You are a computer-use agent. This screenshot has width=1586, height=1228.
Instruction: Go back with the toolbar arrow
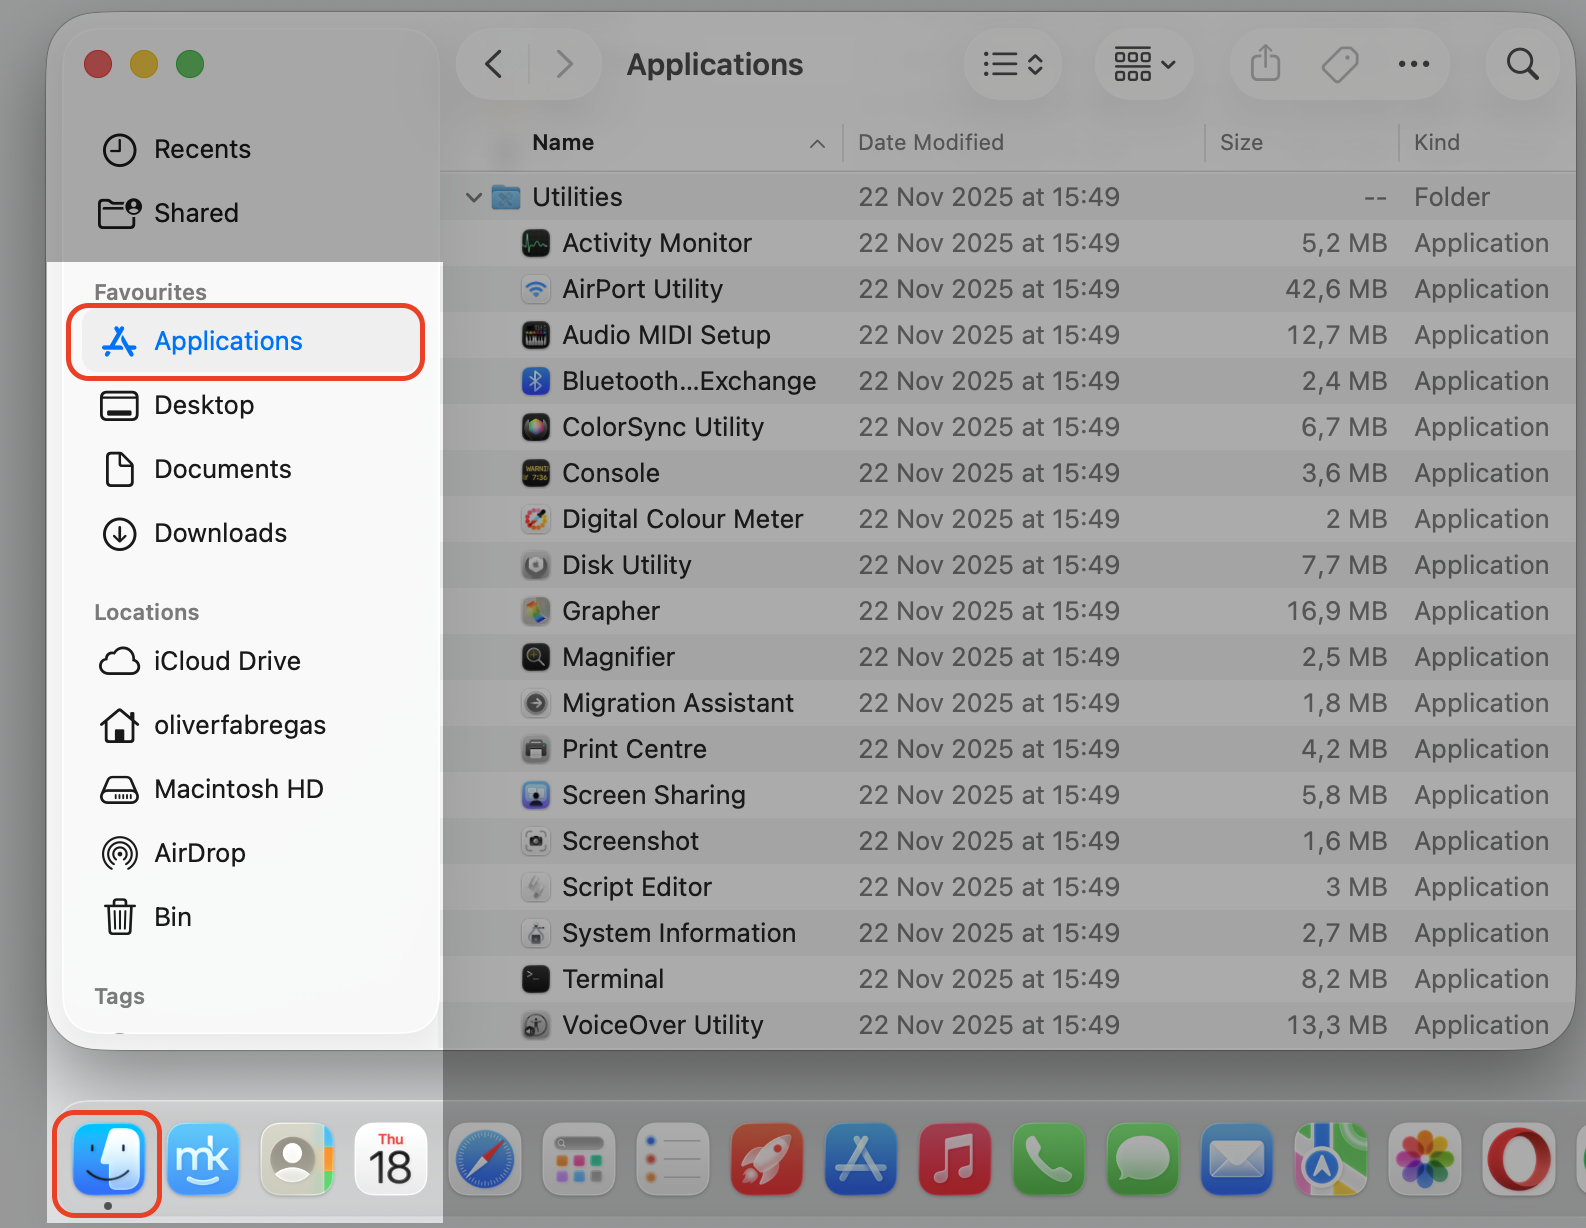(494, 64)
